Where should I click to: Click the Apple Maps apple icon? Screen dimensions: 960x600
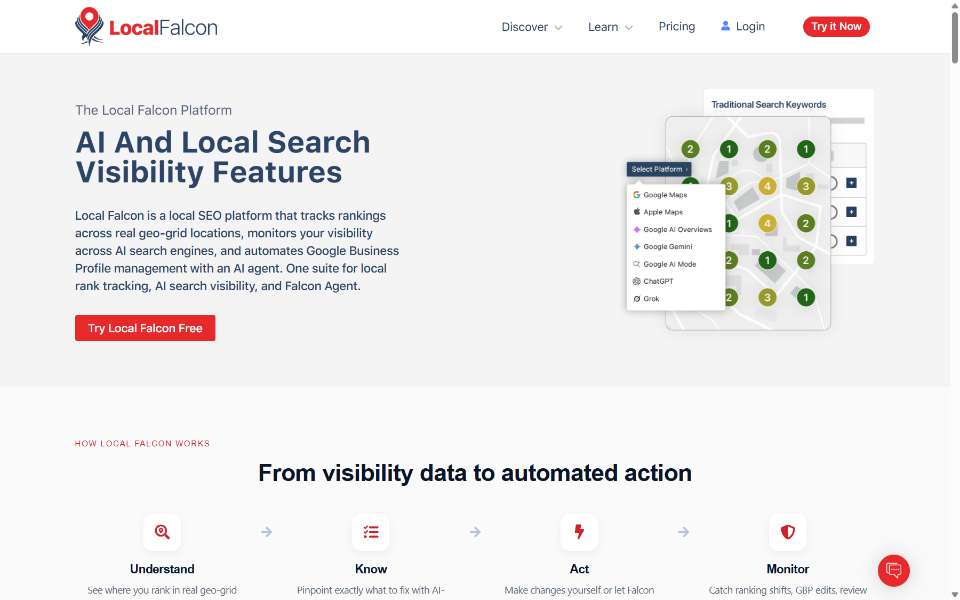tap(636, 212)
